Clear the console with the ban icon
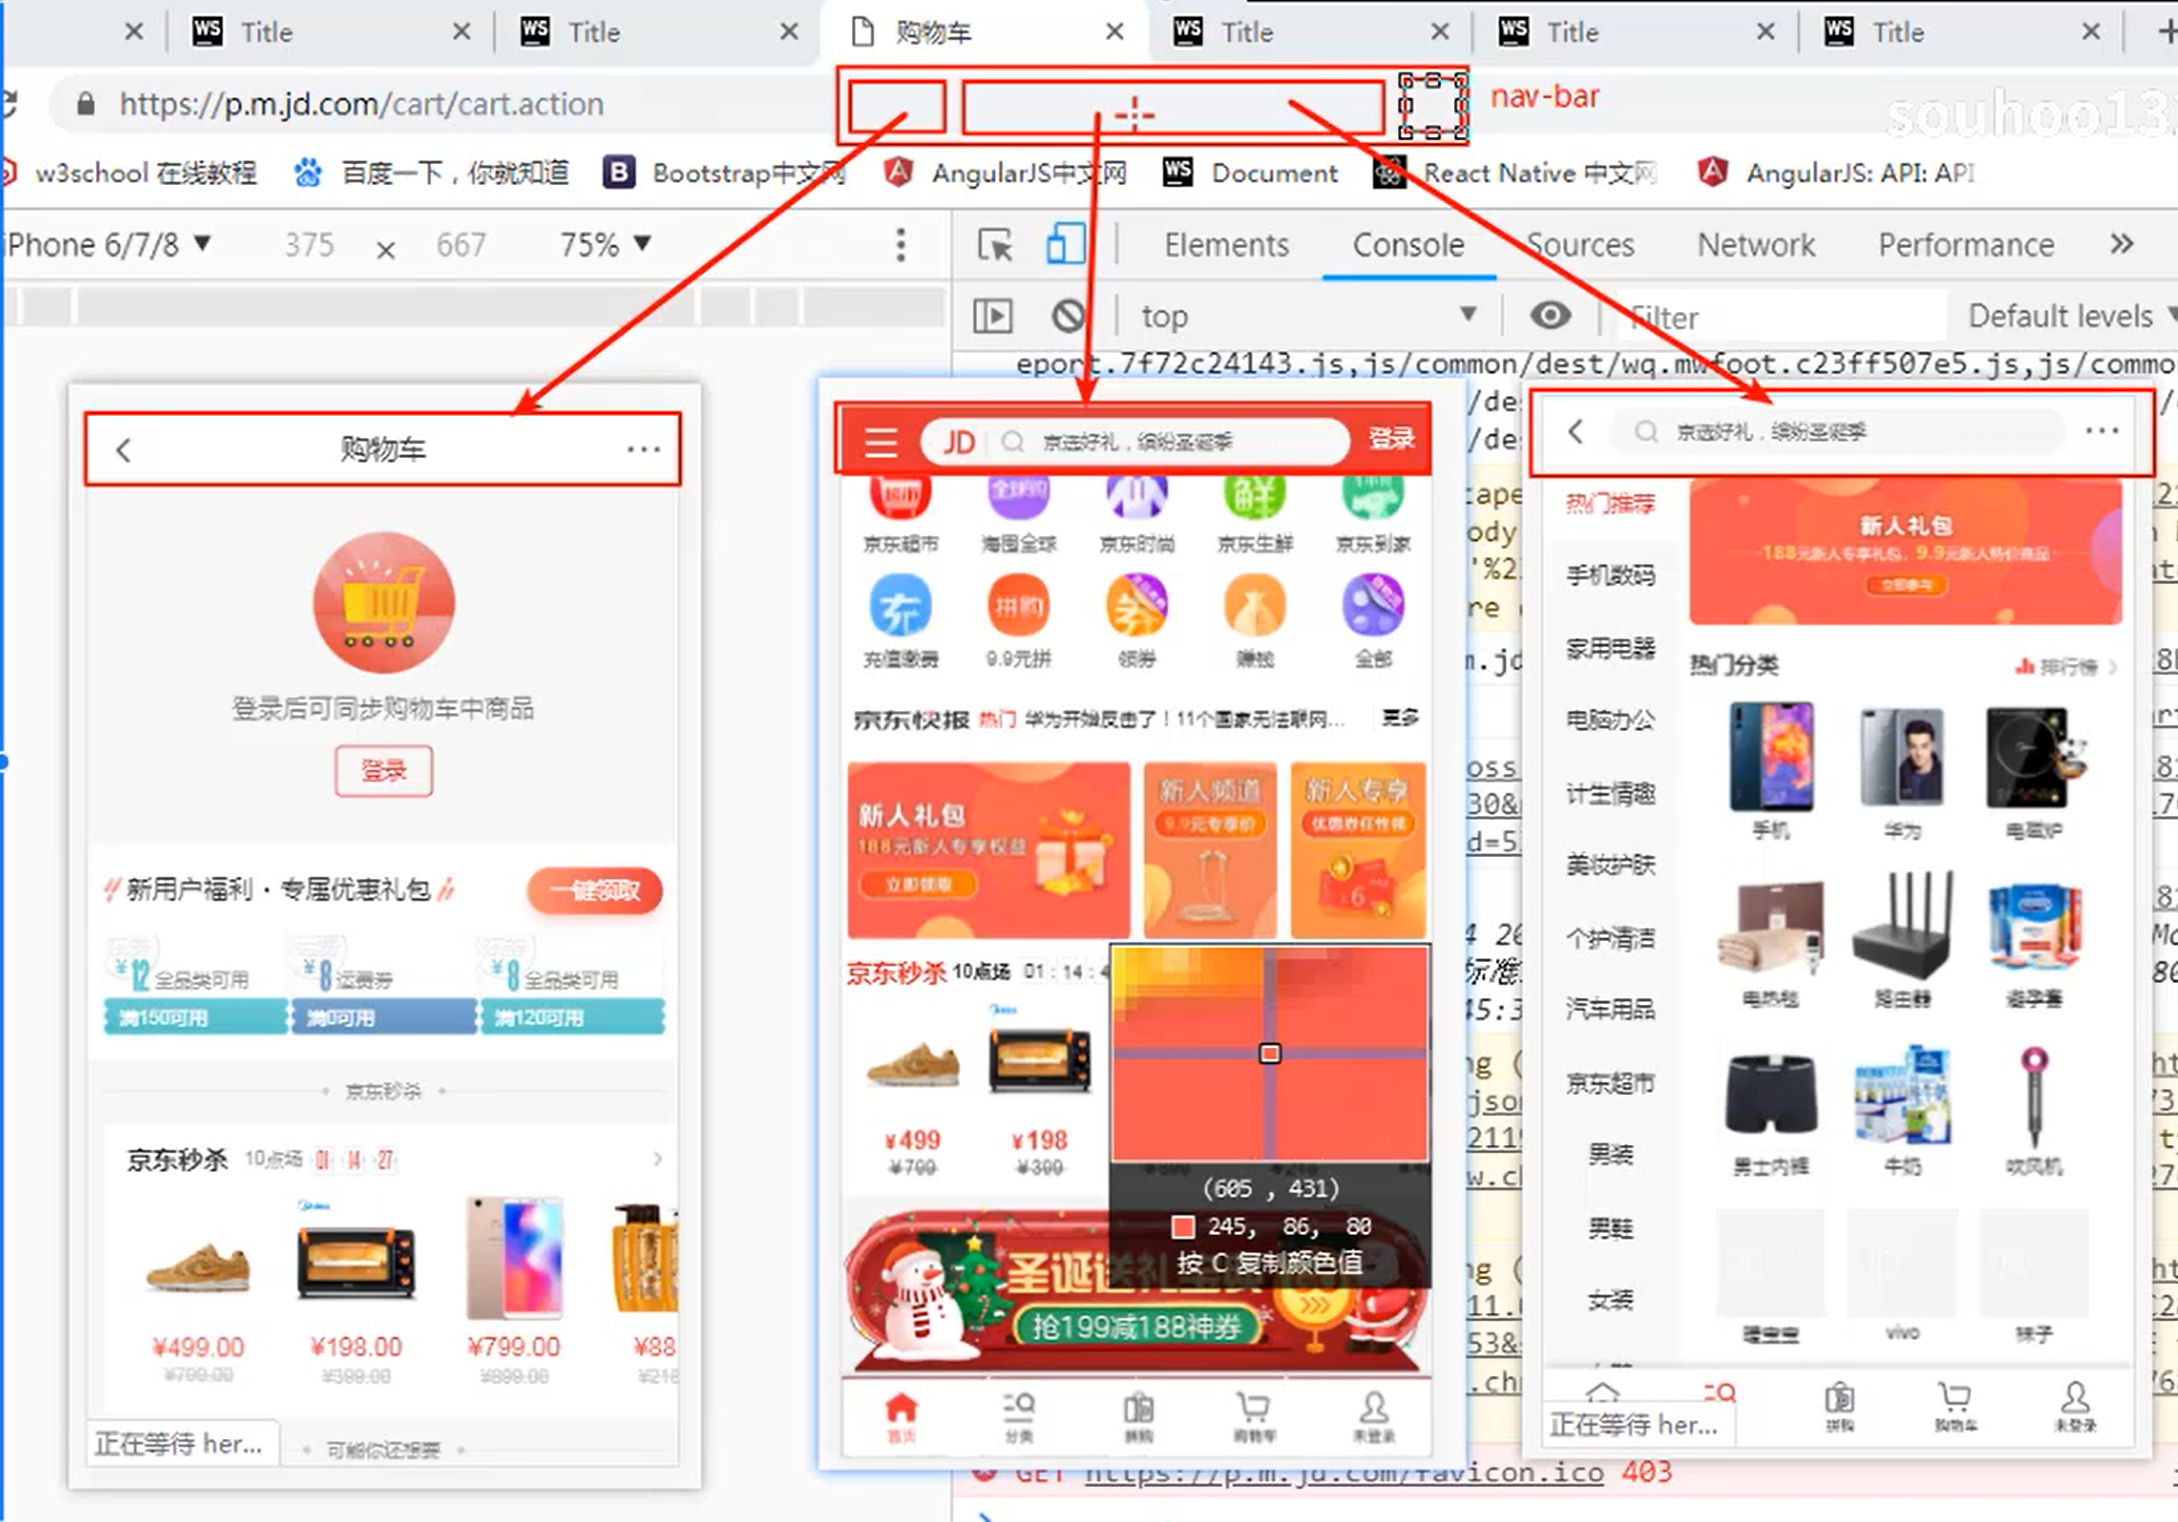This screenshot has width=2178, height=1522. click(x=1068, y=317)
